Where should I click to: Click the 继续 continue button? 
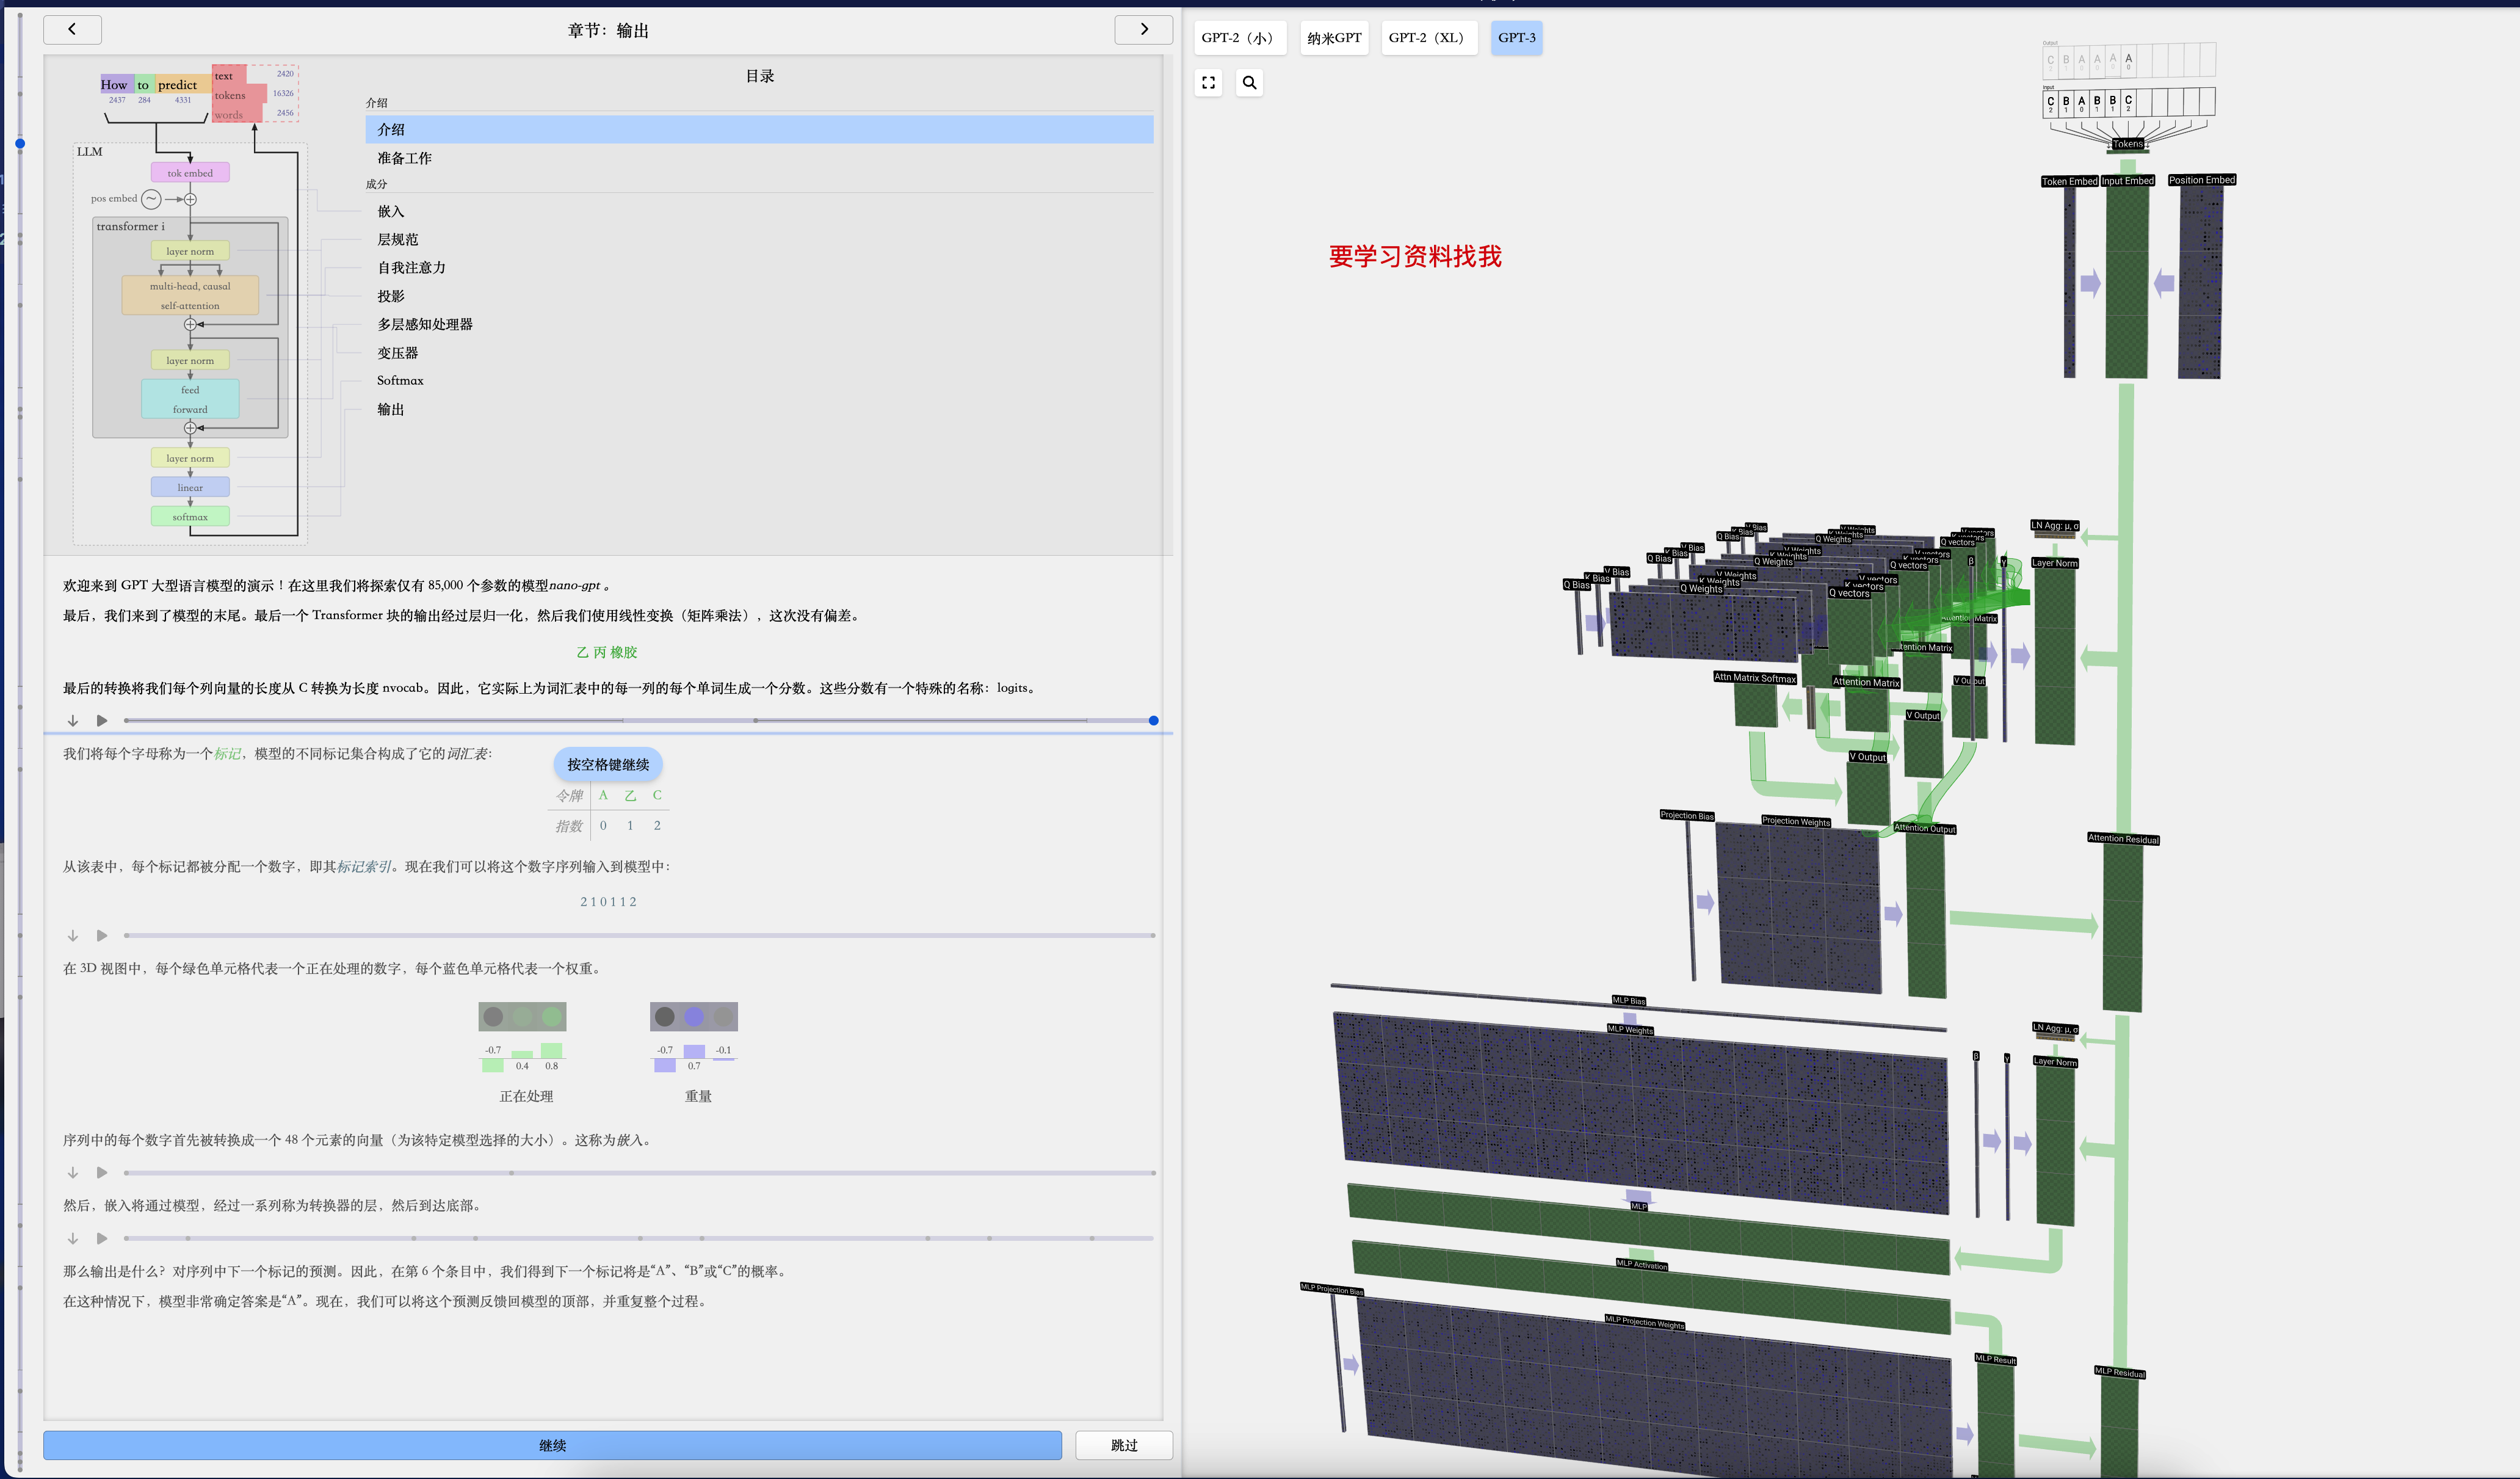pos(552,1445)
